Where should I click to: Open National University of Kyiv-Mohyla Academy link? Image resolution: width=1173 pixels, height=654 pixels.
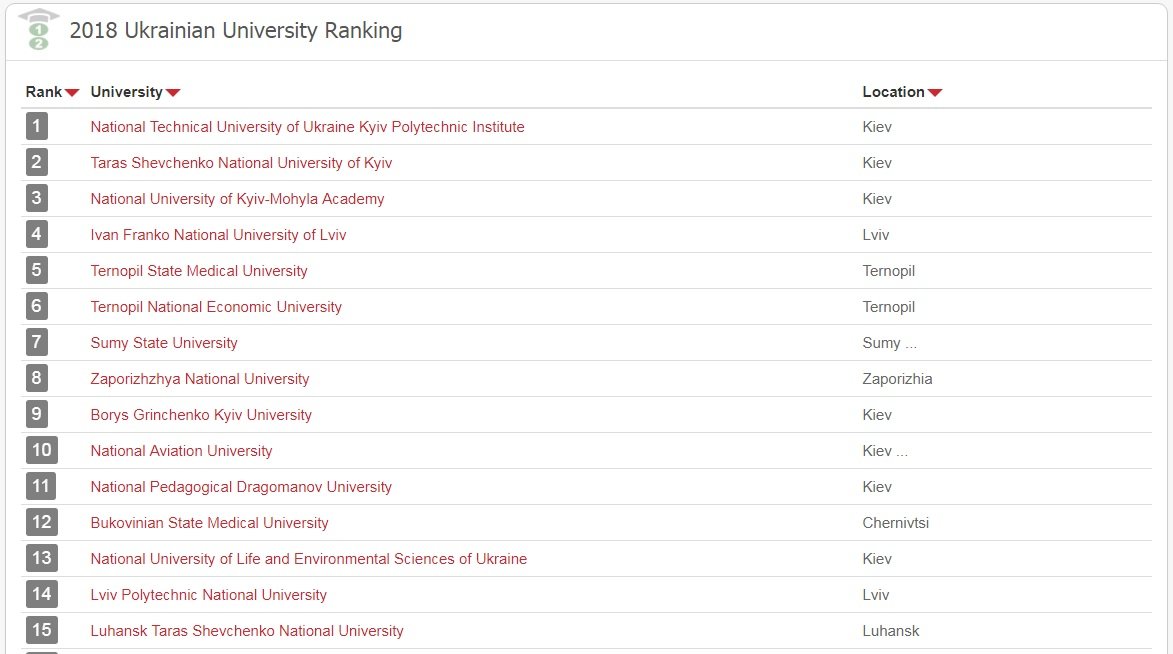point(237,198)
